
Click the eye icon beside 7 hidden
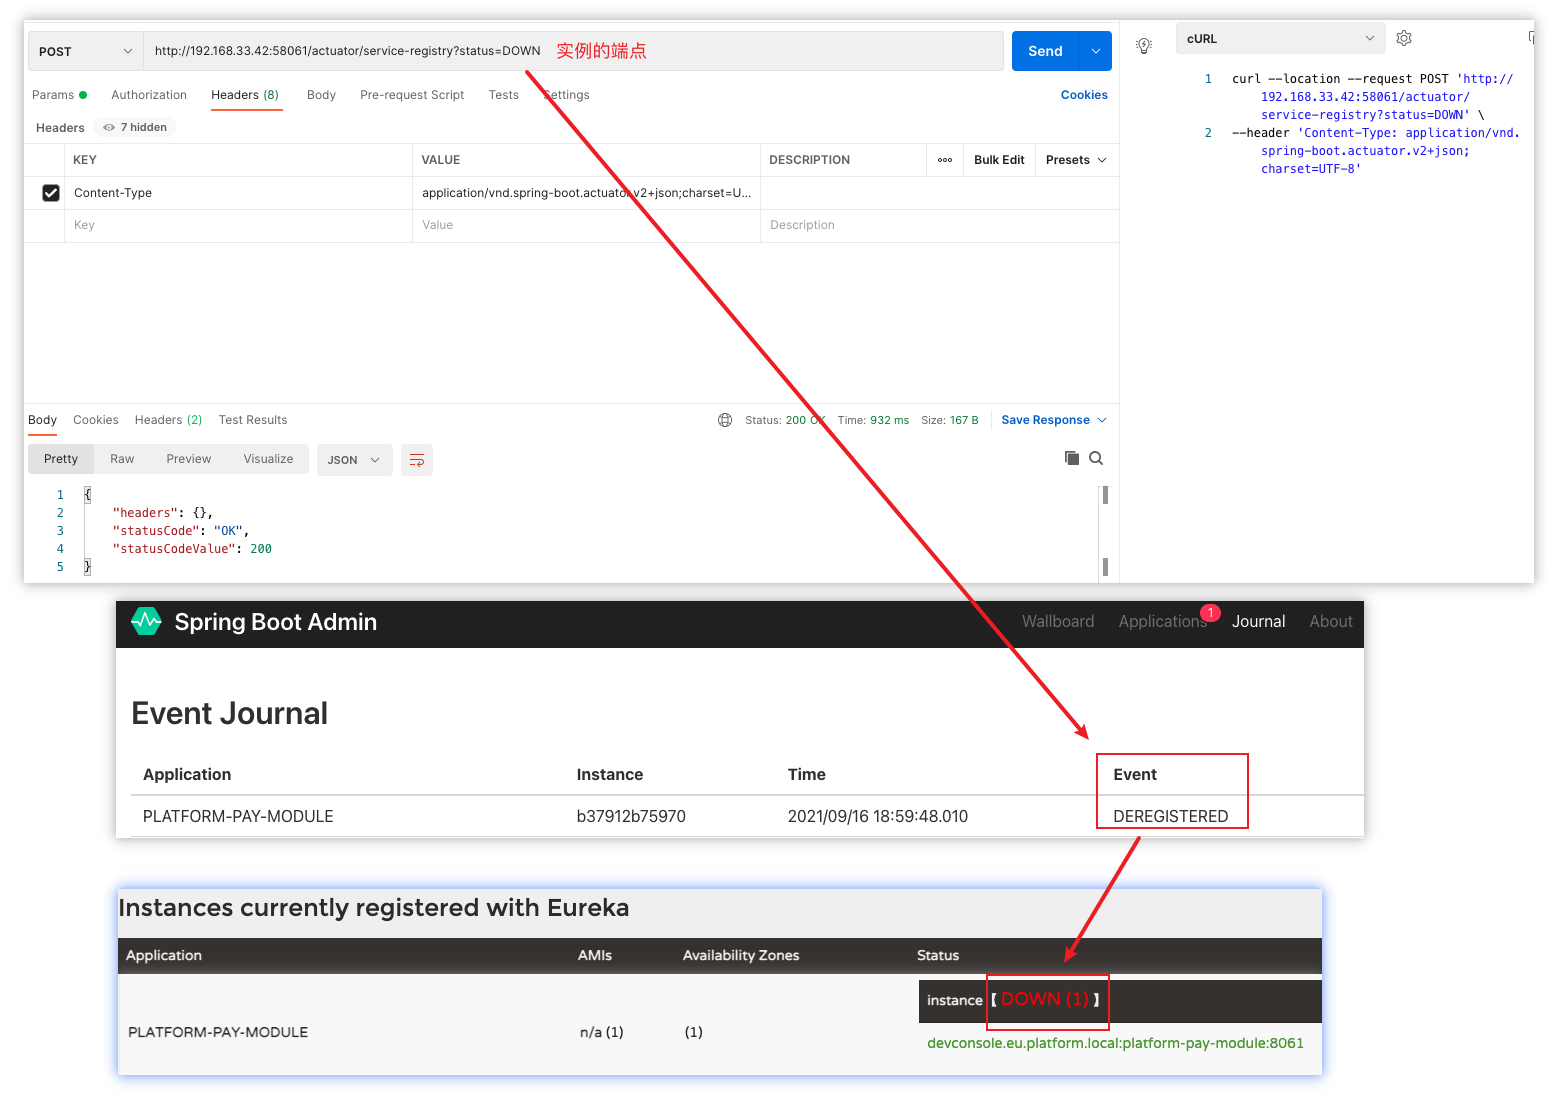pos(109,127)
